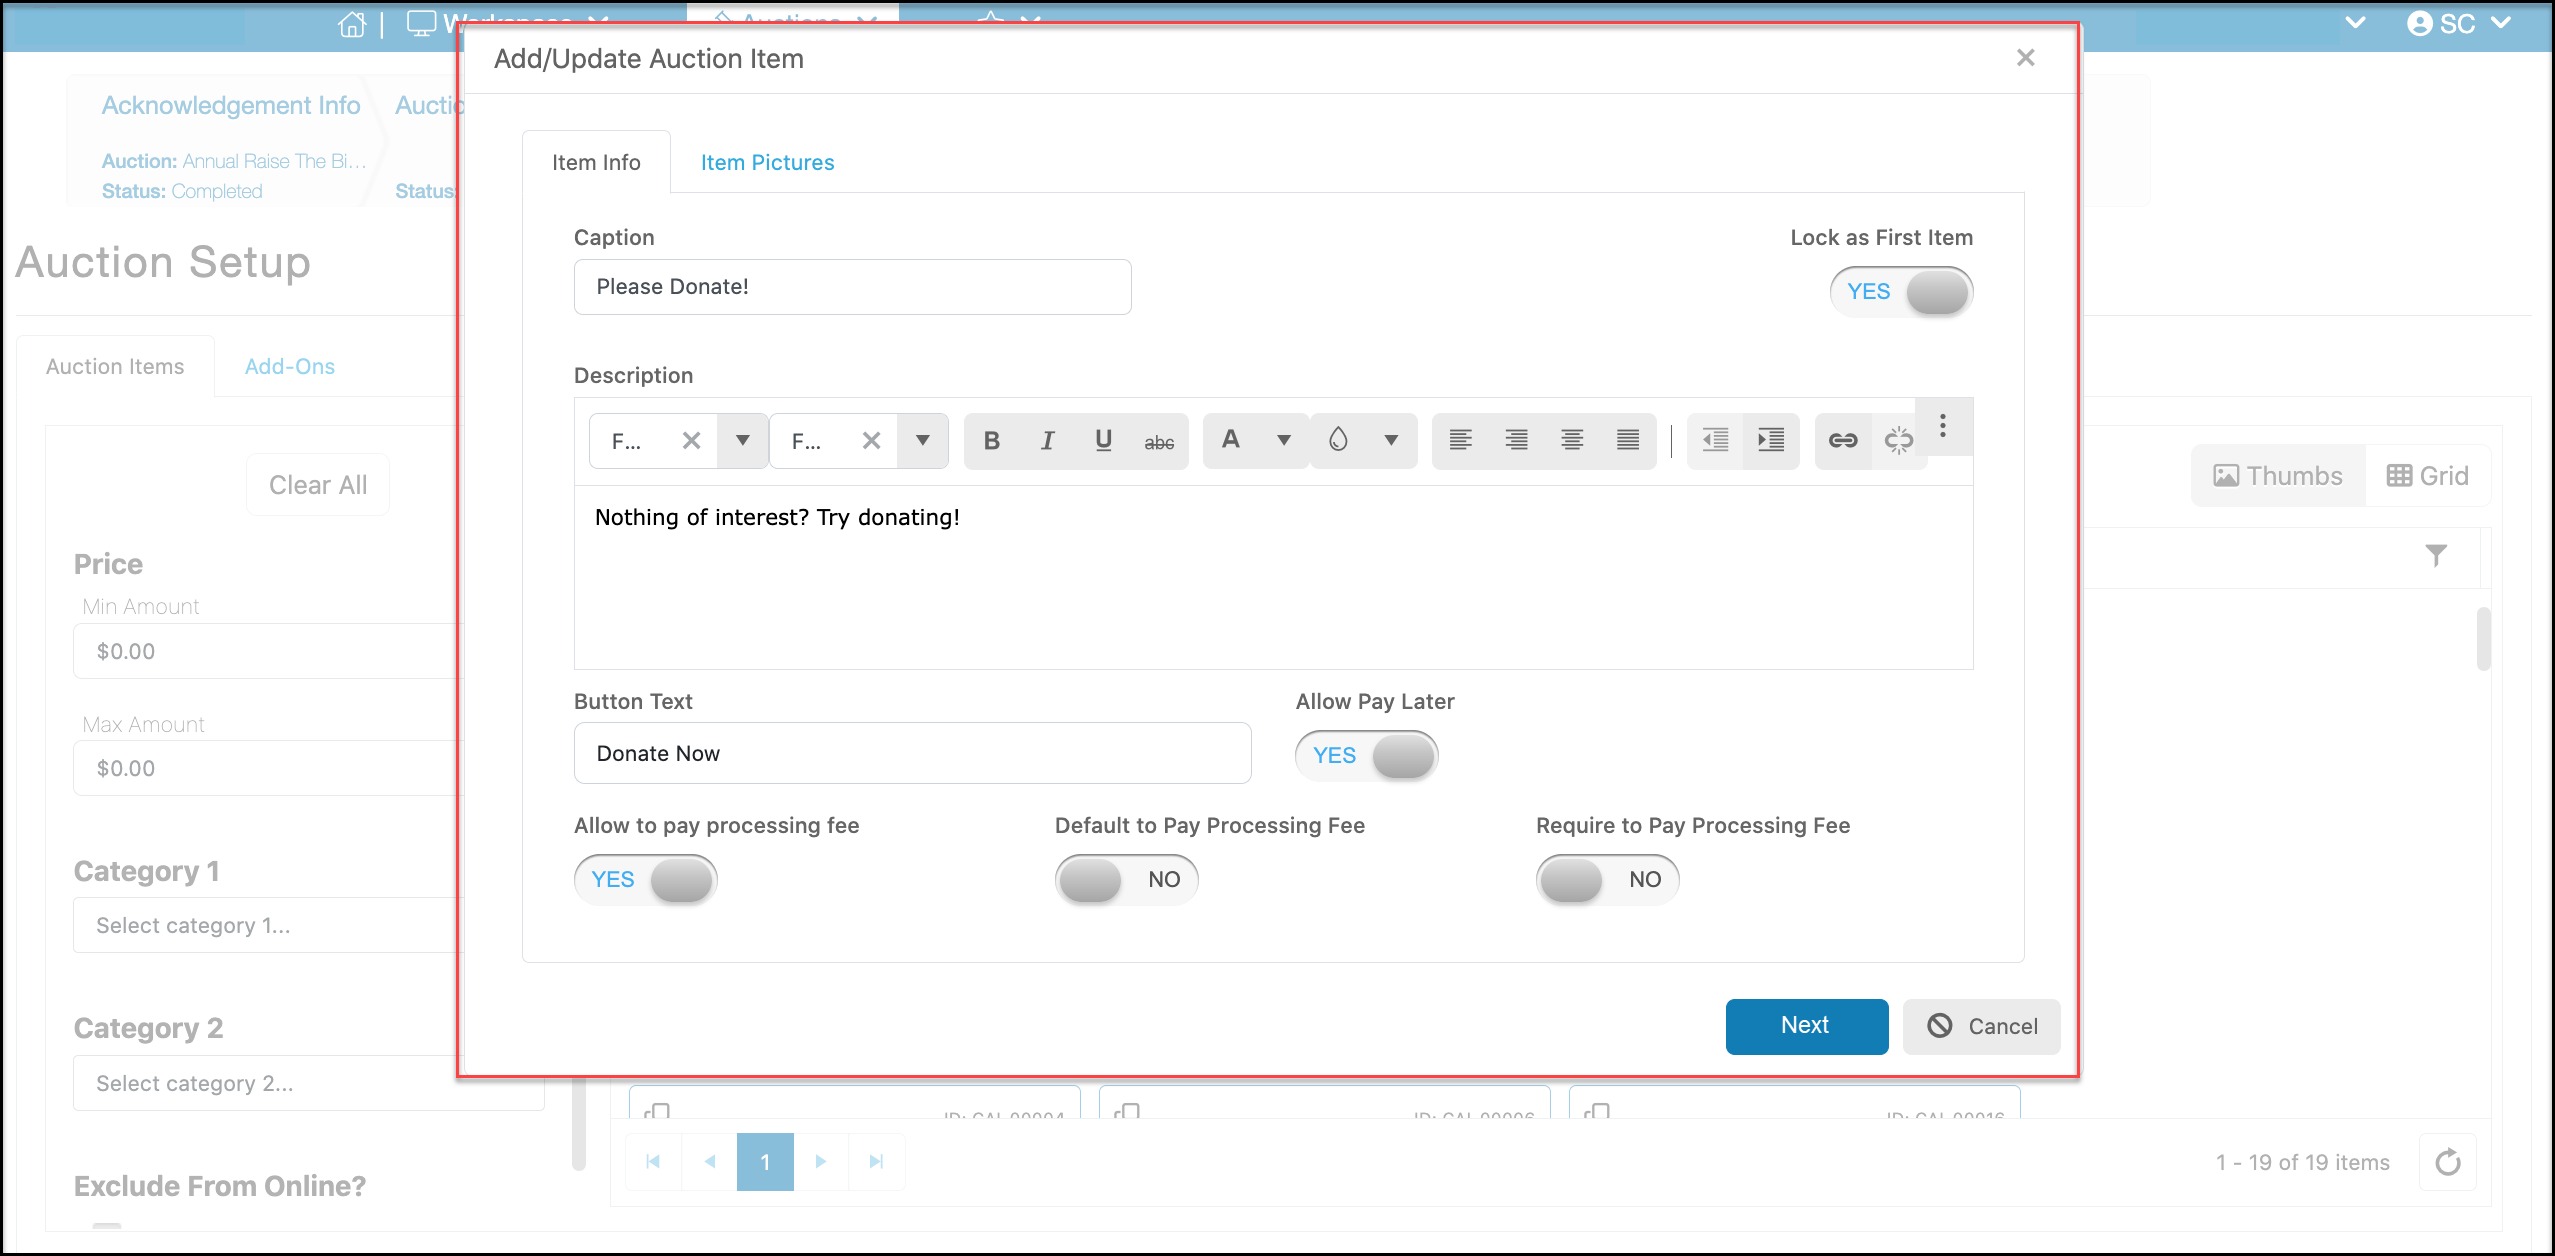The height and width of the screenshot is (1256, 2555).
Task: Open the editor's three-dot overflow menu
Action: (x=1942, y=426)
